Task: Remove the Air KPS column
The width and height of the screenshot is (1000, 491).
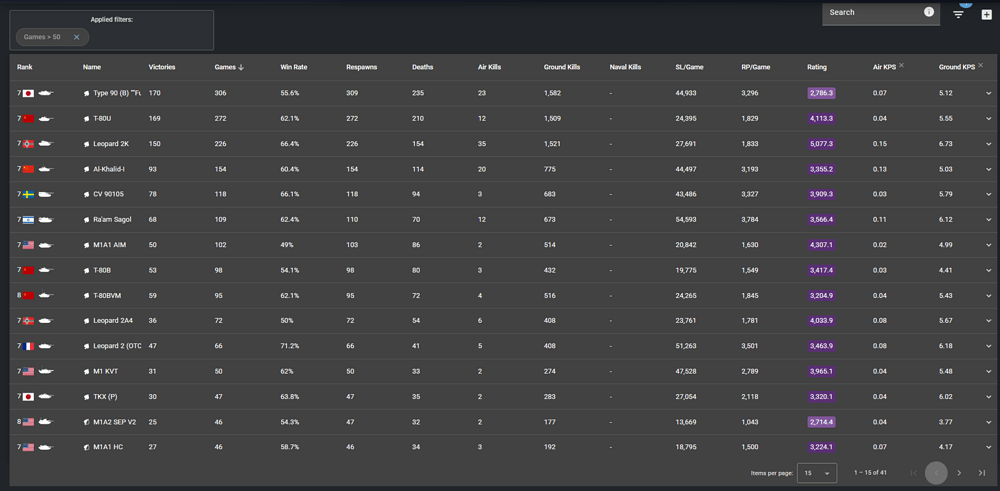Action: pos(901,66)
